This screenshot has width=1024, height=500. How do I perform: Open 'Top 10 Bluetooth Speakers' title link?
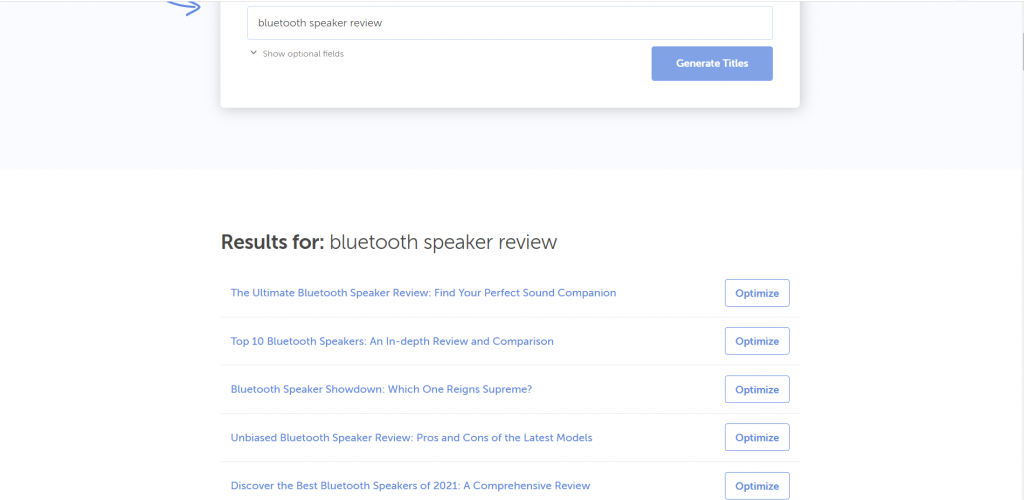(392, 341)
